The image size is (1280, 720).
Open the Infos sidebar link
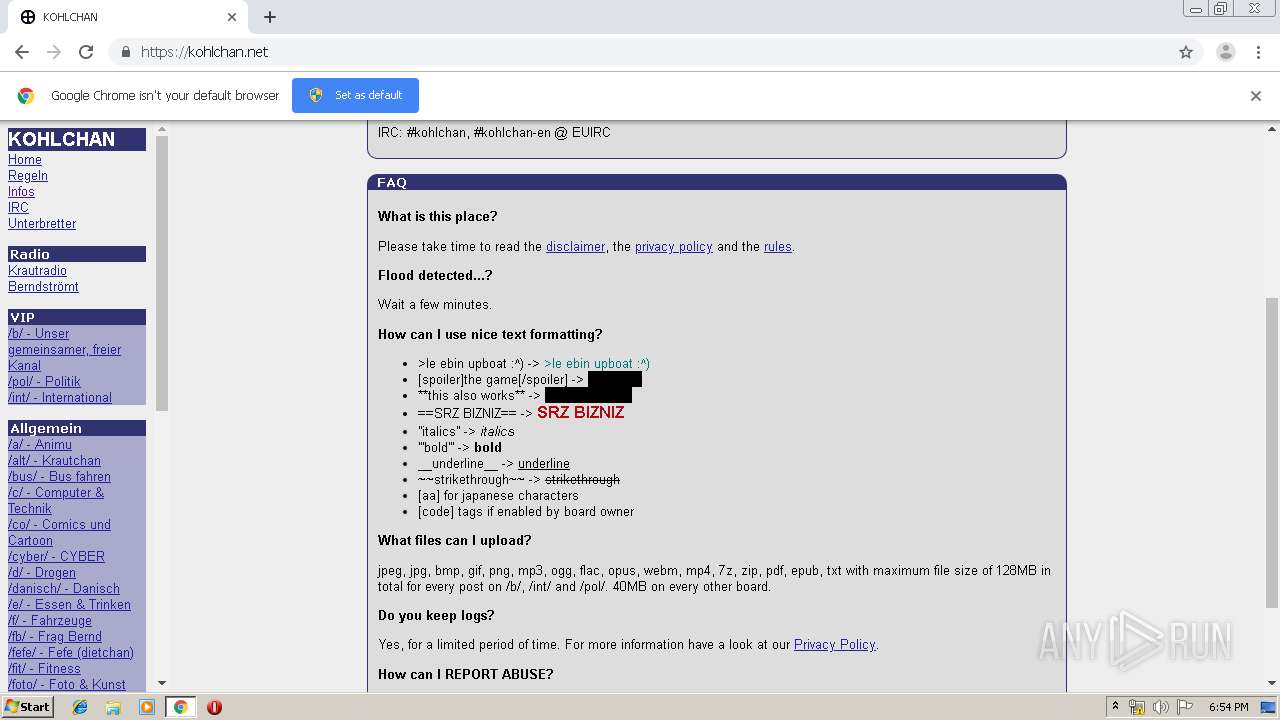pos(21,192)
